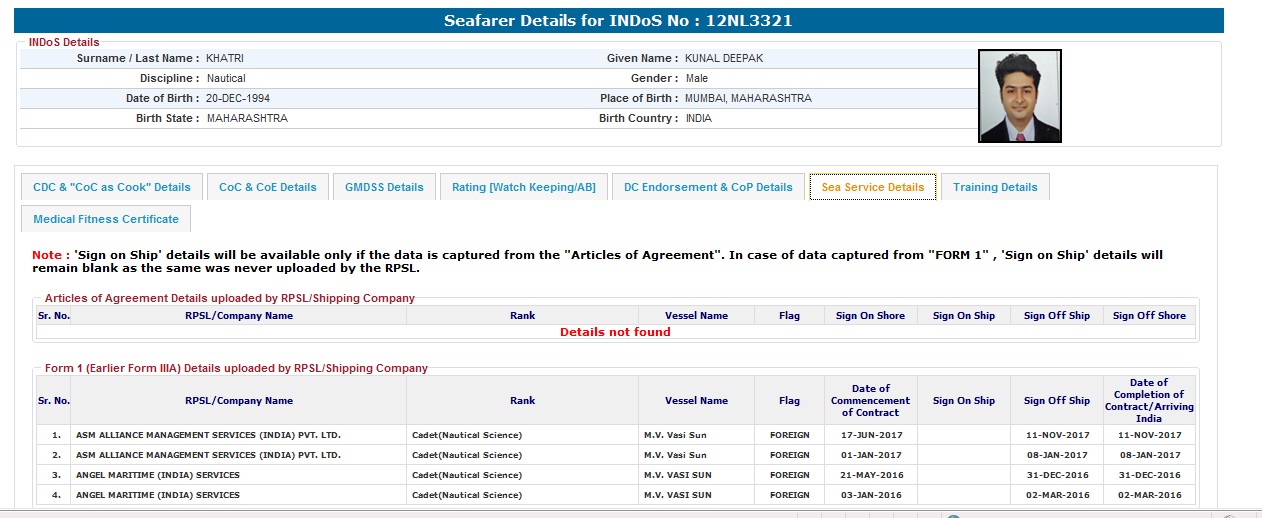Click the 21-MAY-2016 commencement date cell
The width and height of the screenshot is (1262, 518).
pyautogui.click(x=870, y=475)
